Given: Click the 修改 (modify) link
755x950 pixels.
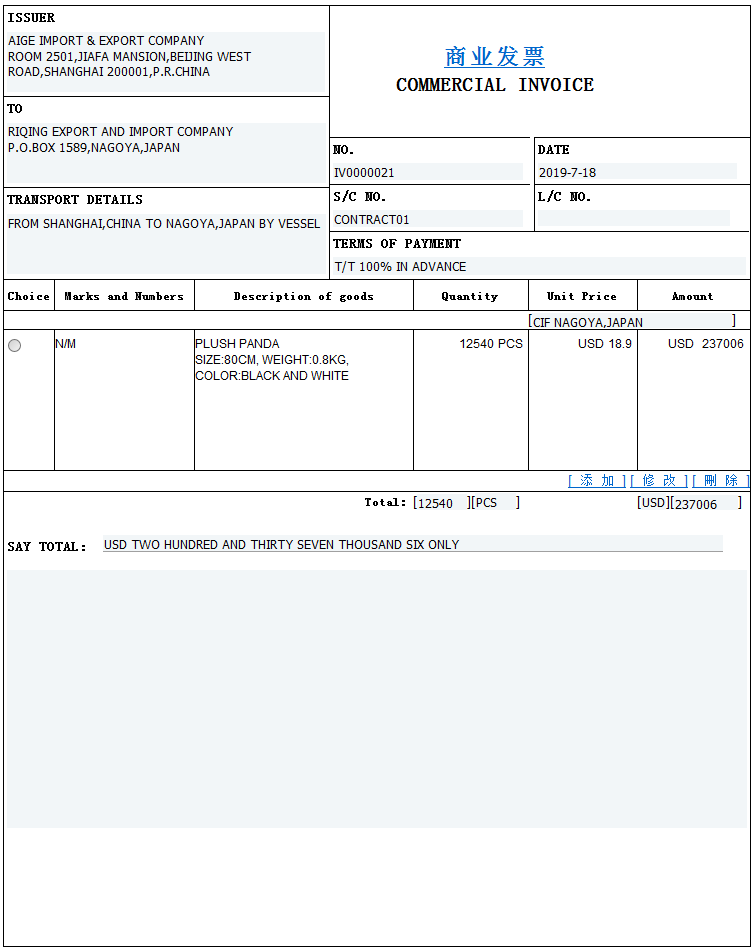Looking at the screenshot, I should [x=659, y=481].
